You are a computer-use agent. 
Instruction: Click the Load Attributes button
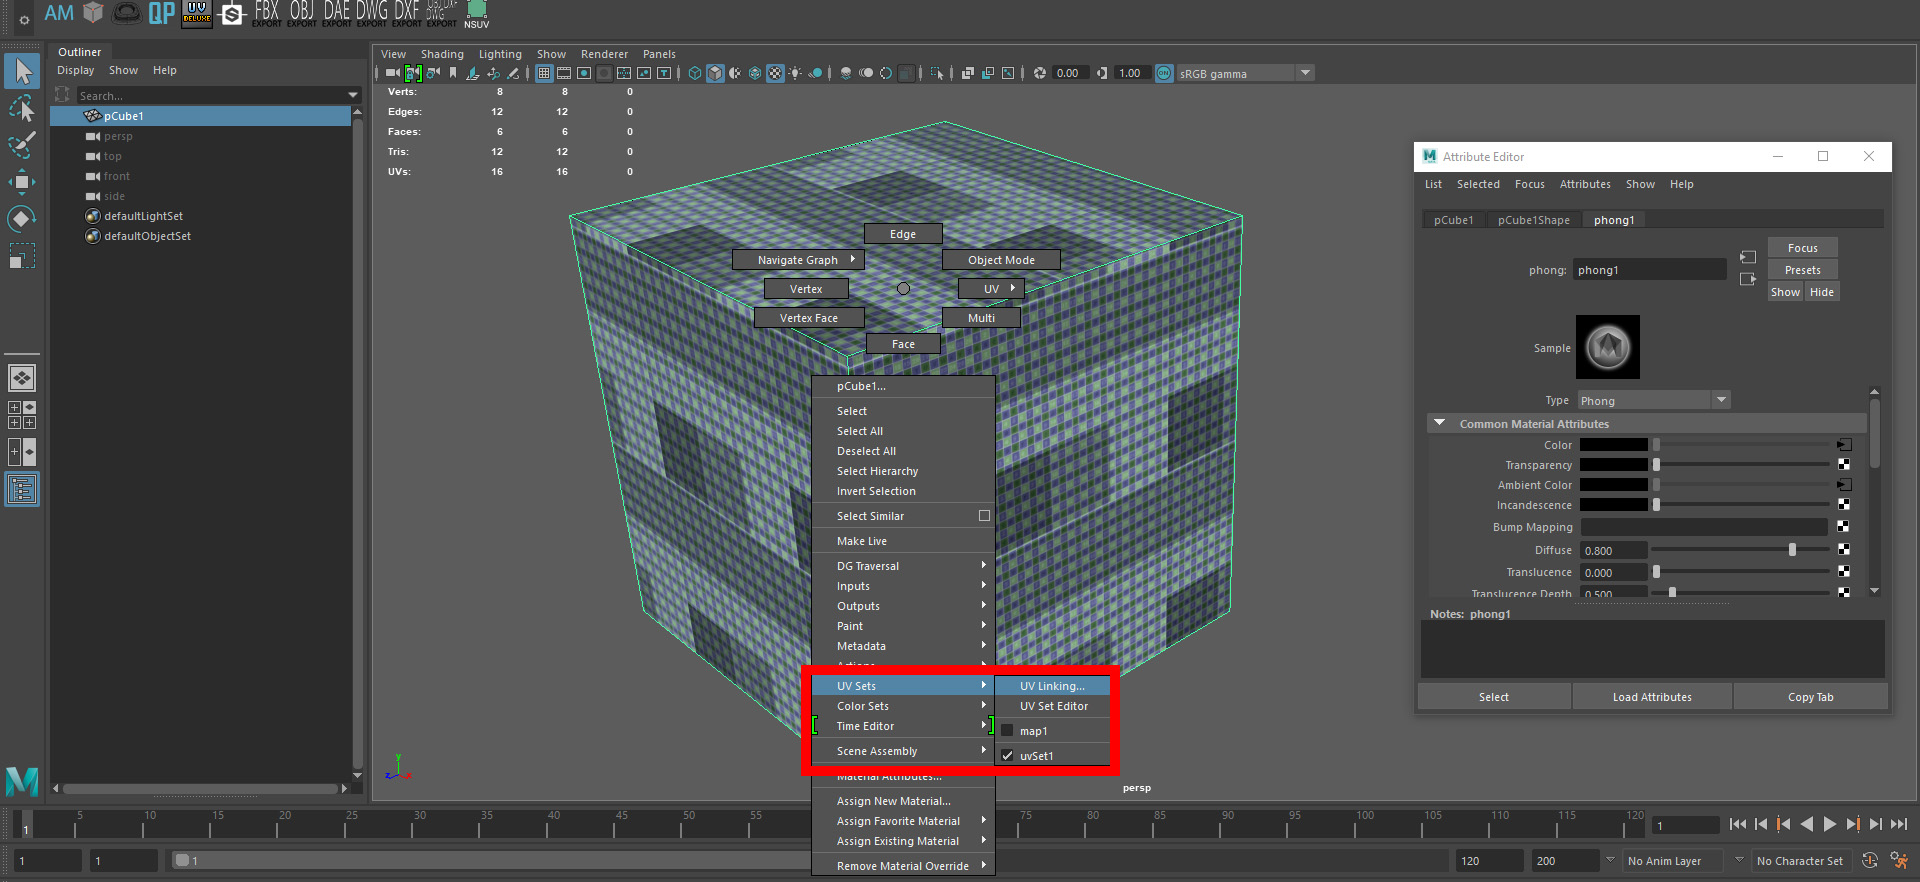(1652, 697)
